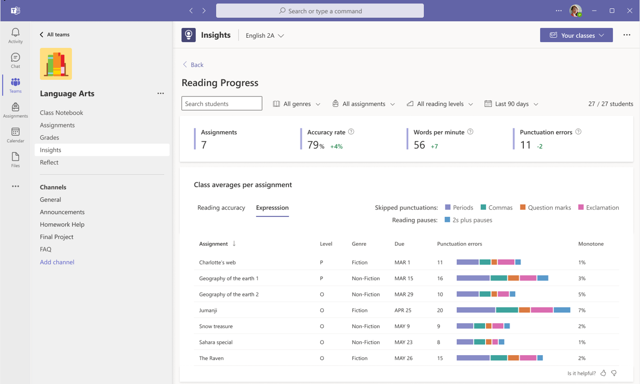640x384 pixels.
Task: Open Reflect in team menu
Action: [x=49, y=162]
